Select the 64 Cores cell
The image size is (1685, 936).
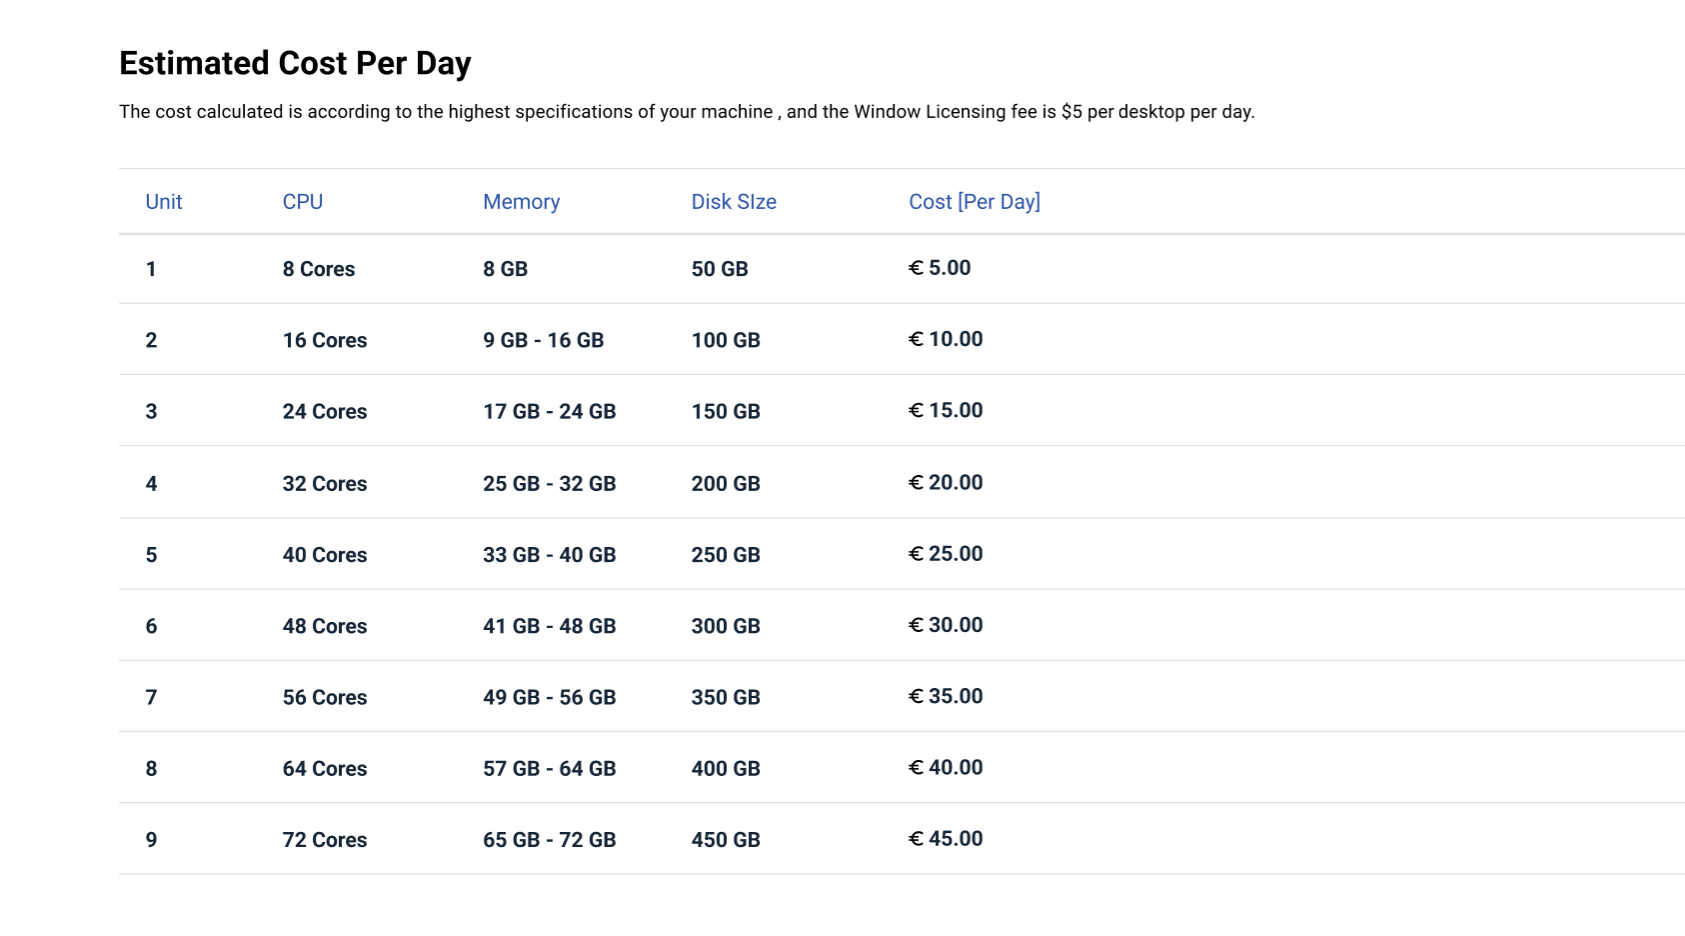tap(325, 768)
